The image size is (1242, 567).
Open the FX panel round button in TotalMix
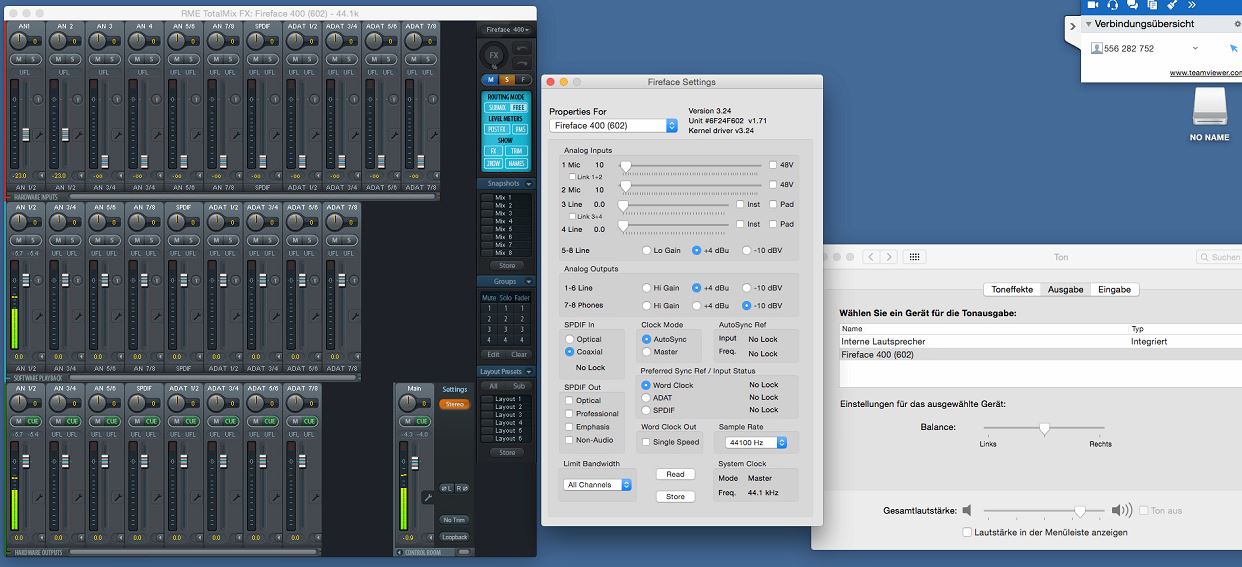(493, 55)
